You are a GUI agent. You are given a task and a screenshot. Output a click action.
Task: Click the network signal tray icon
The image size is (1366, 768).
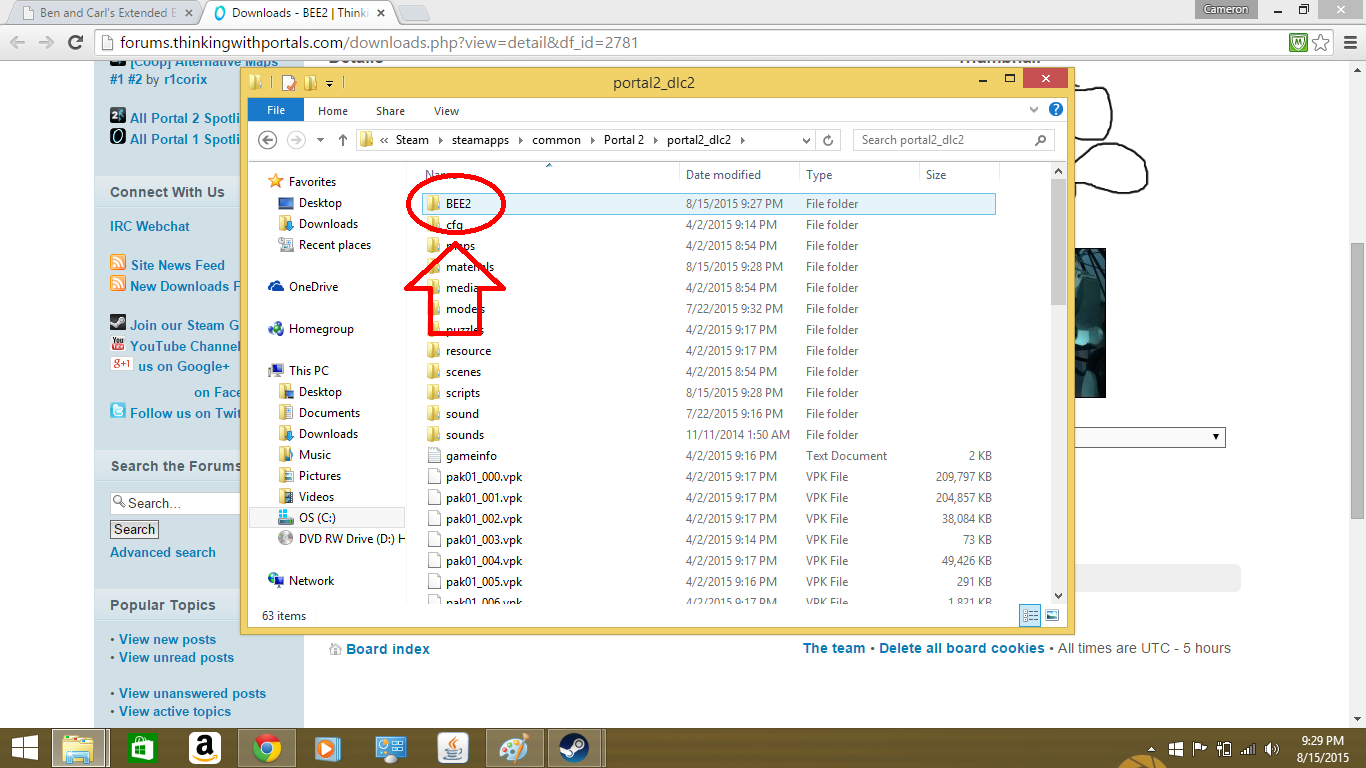coord(1248,748)
